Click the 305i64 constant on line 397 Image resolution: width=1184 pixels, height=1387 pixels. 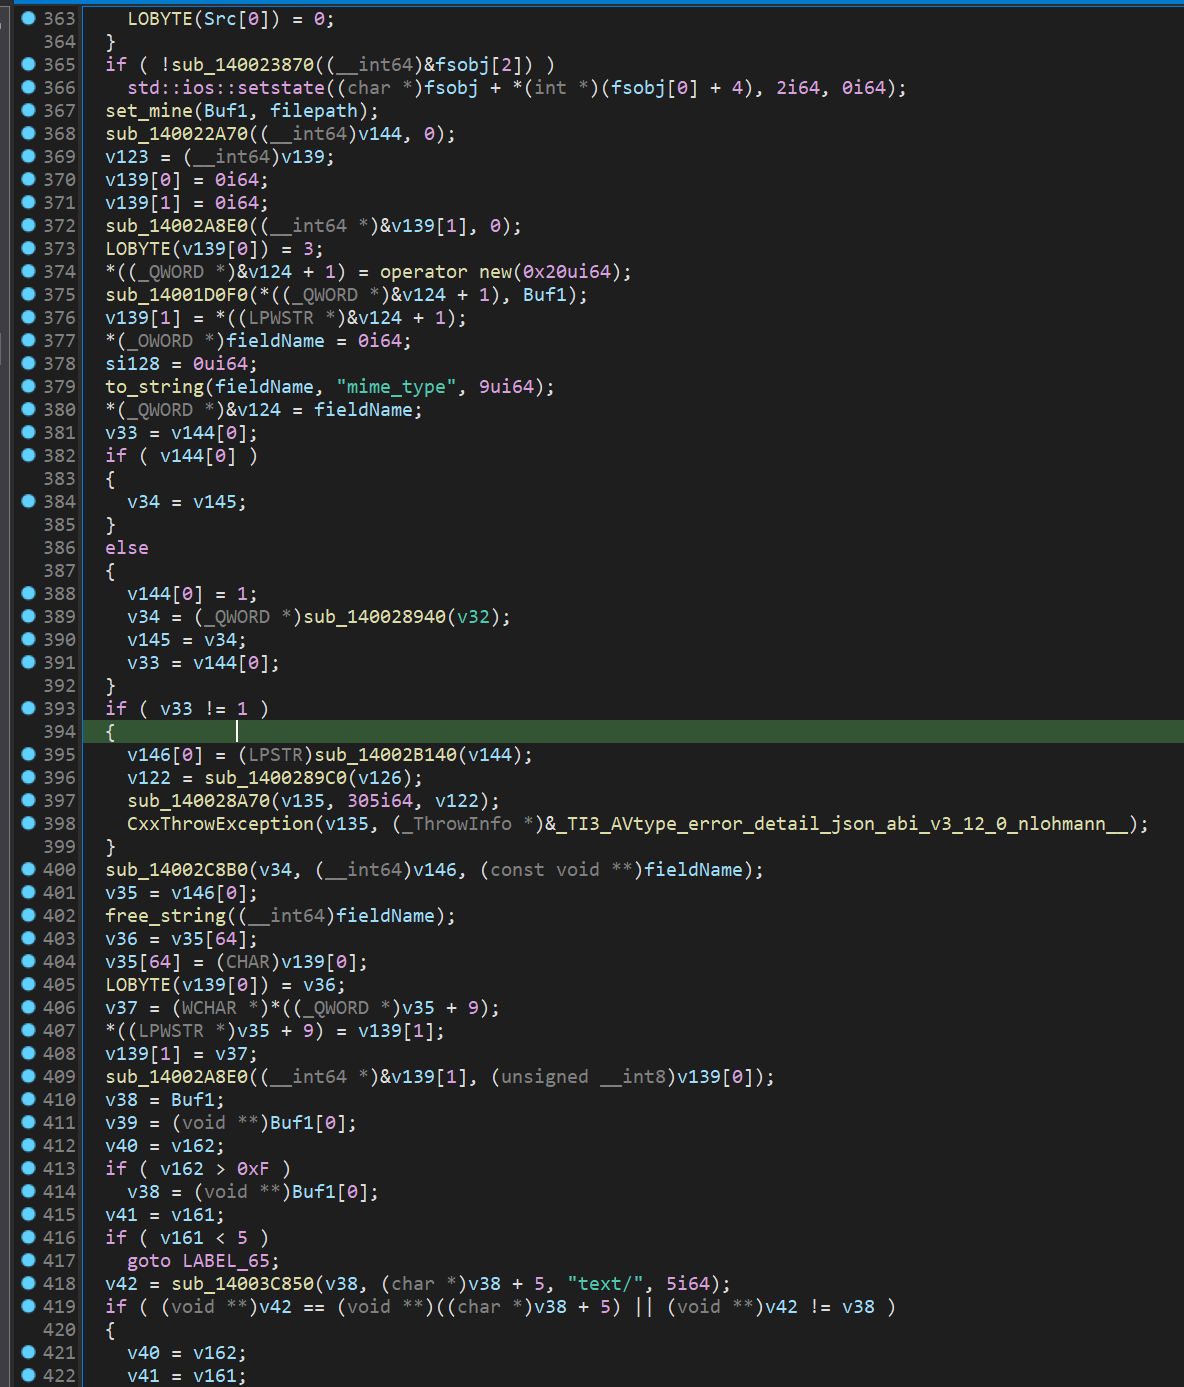tap(380, 801)
